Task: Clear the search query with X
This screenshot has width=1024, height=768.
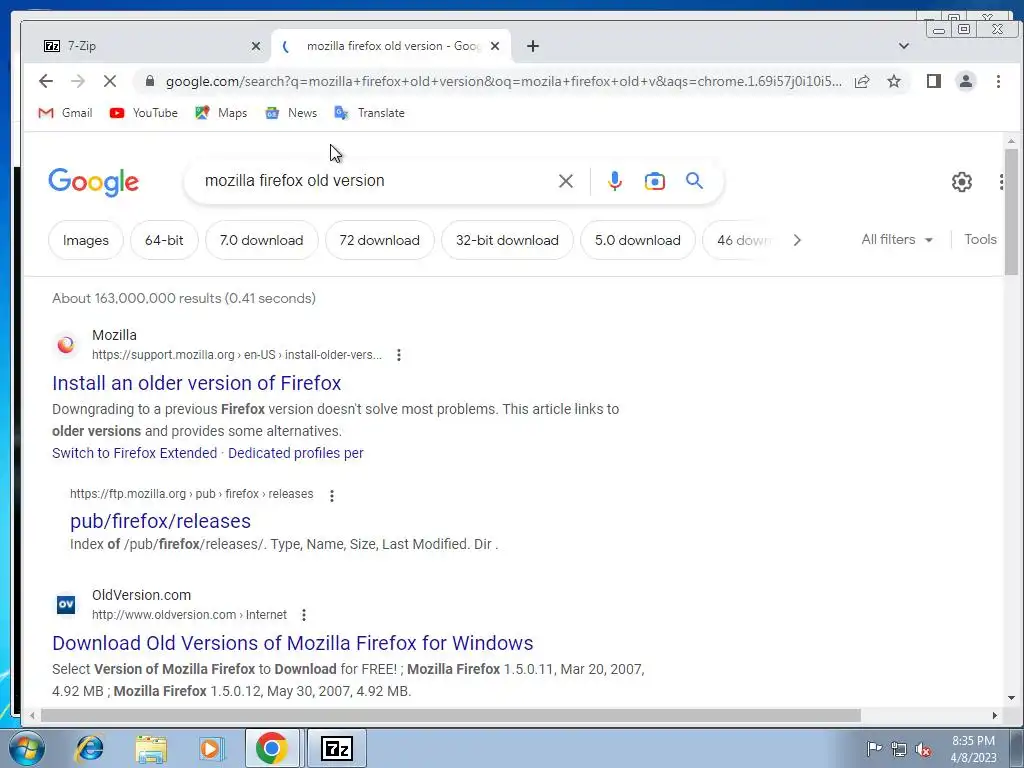Action: pos(566,181)
